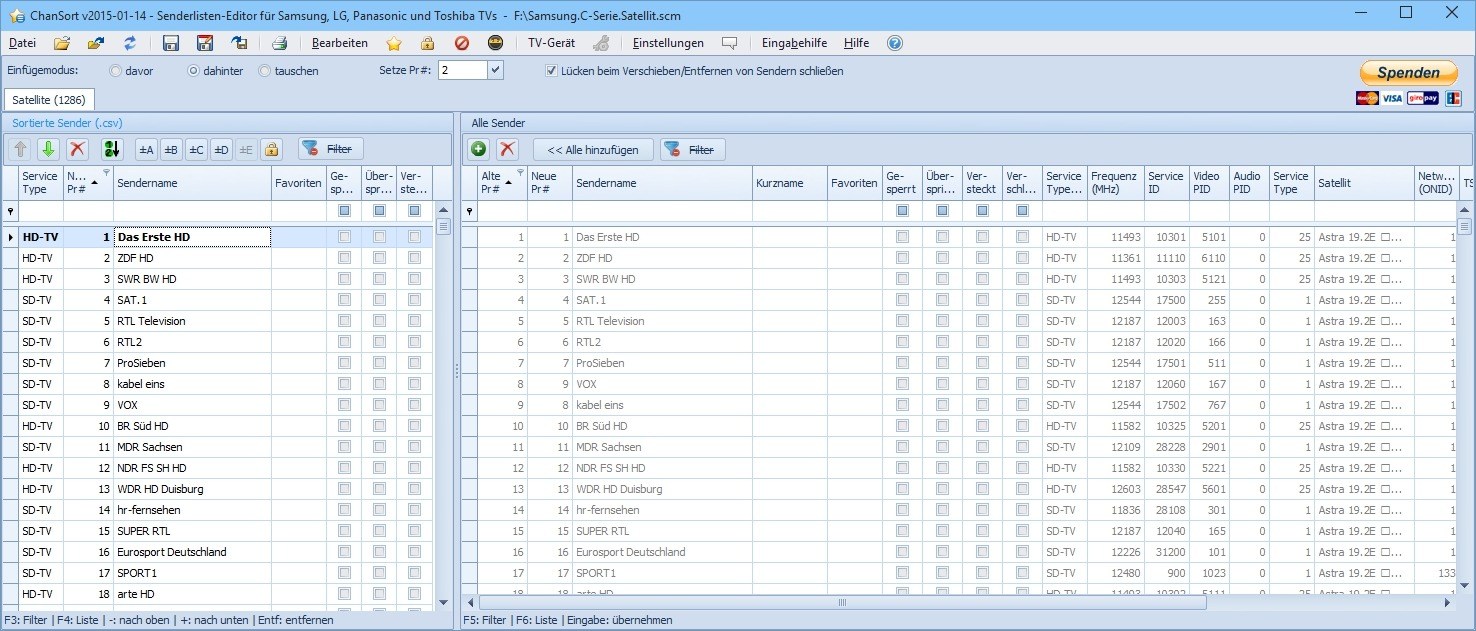
Task: Click the open reference list folder icon
Action: click(96, 43)
